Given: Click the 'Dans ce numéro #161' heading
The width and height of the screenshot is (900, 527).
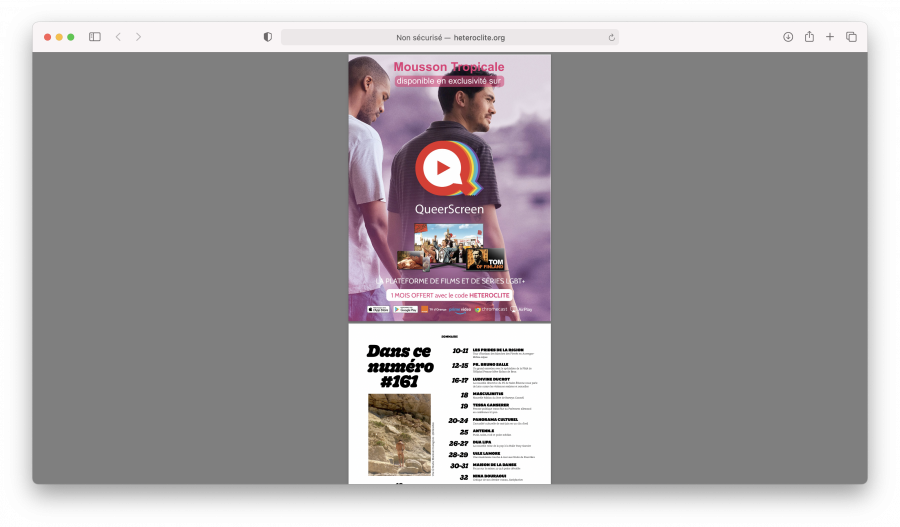Looking at the screenshot, I should pos(400,365).
